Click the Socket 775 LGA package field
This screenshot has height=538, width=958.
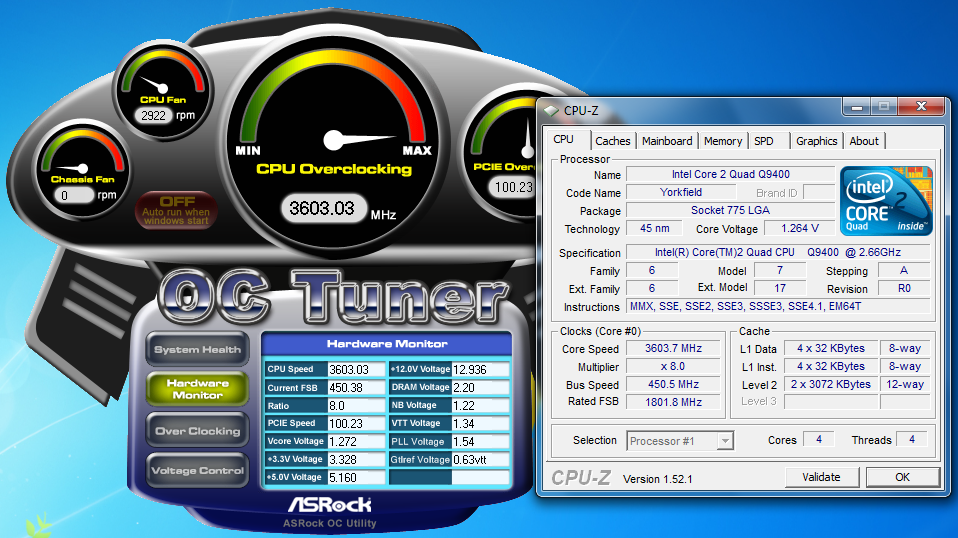click(730, 210)
